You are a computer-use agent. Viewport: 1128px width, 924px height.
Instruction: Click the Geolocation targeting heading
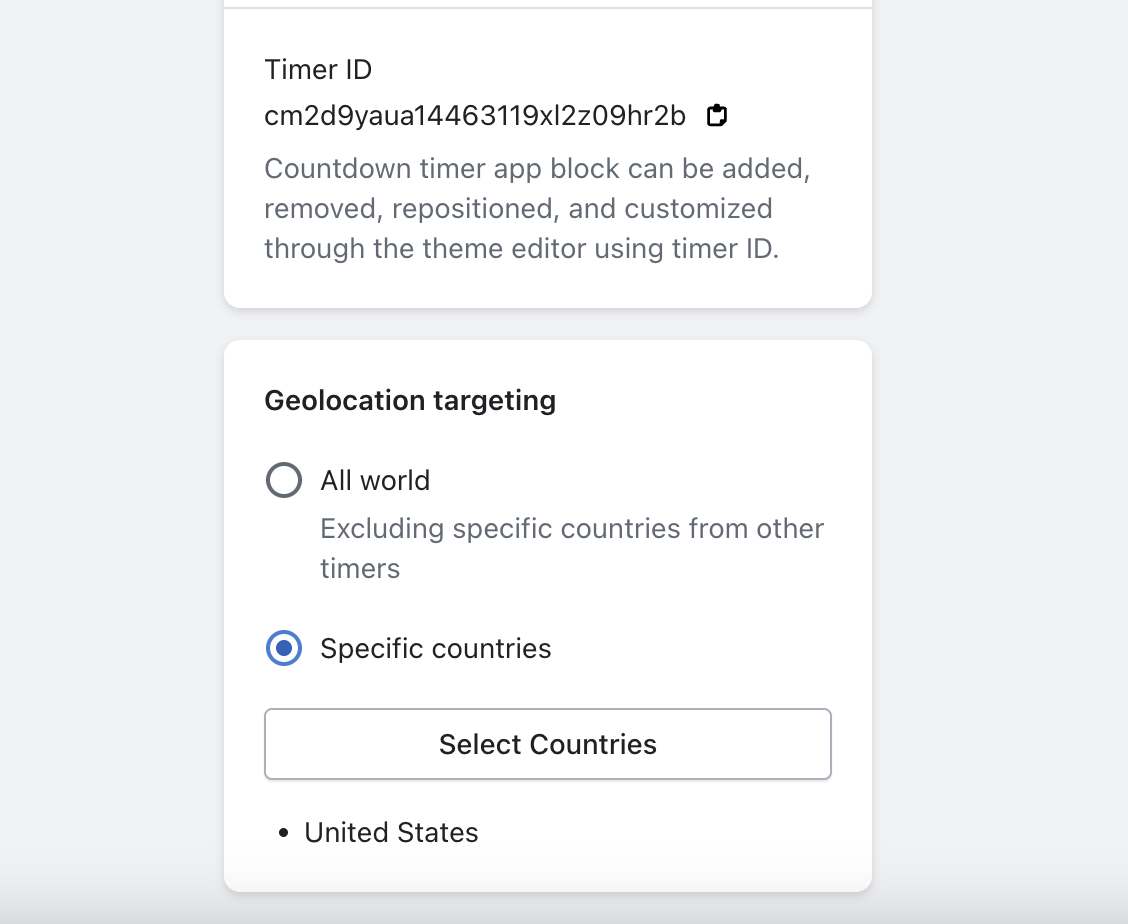pos(410,401)
